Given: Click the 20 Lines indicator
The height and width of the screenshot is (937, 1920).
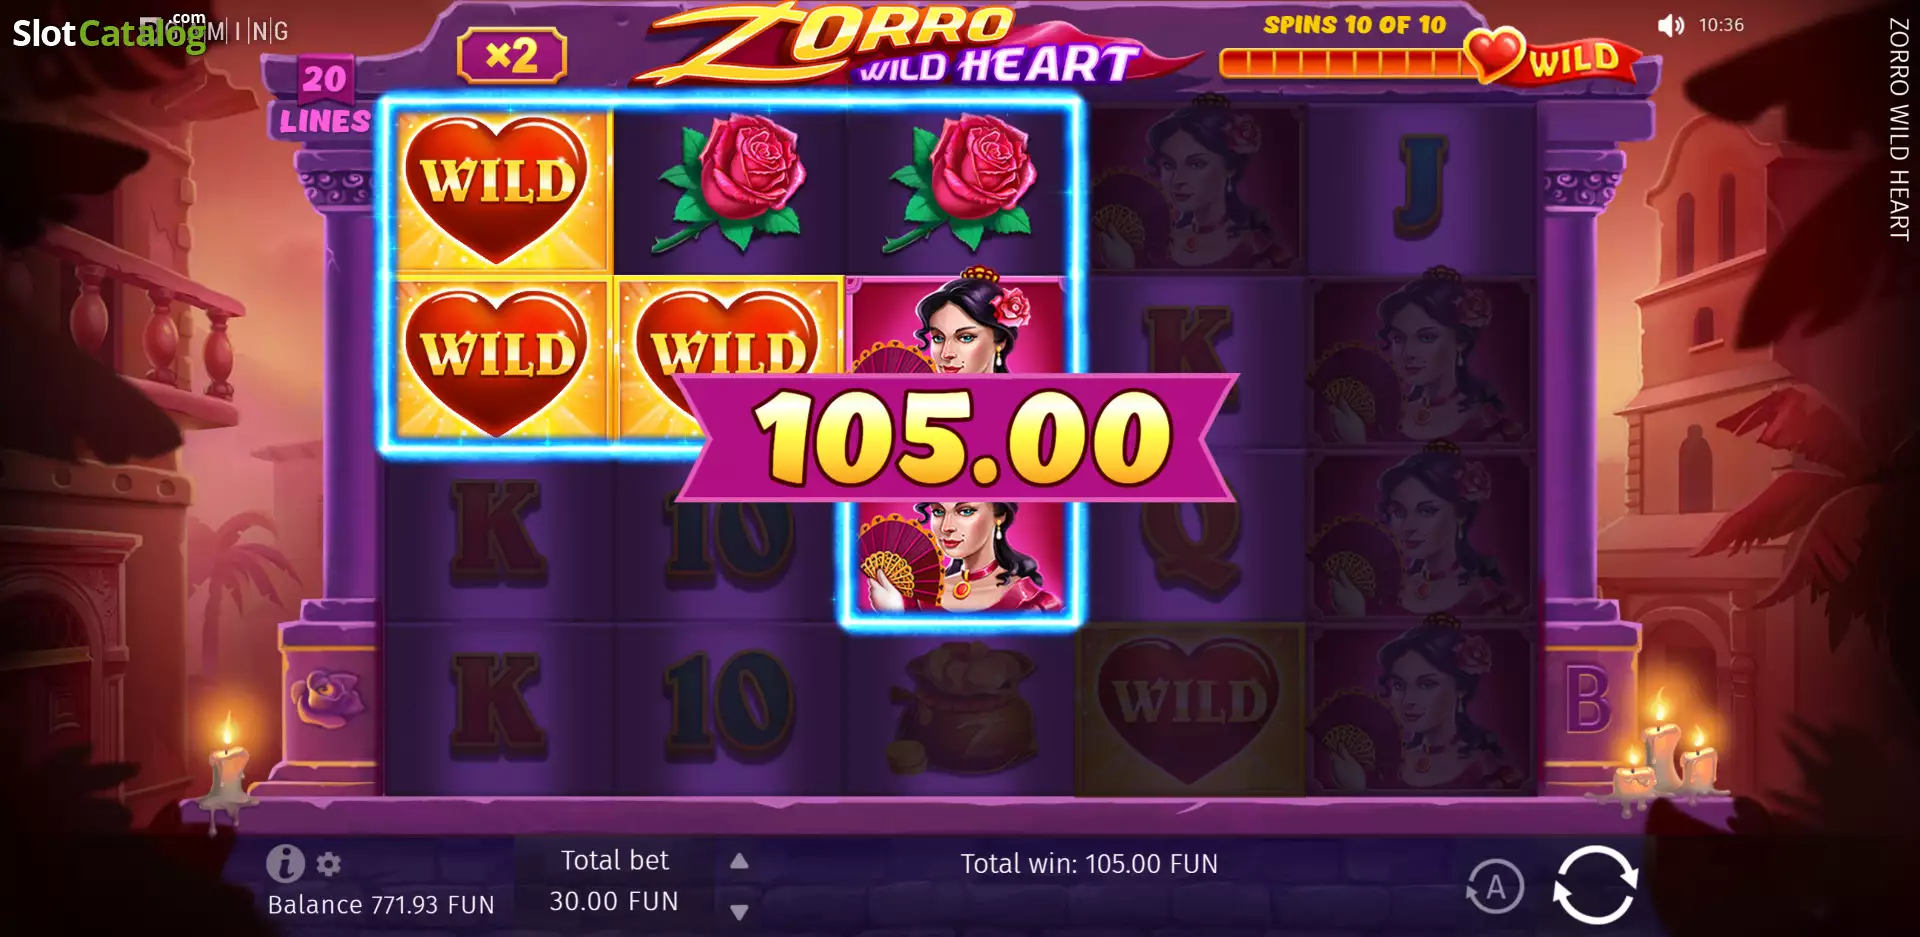Looking at the screenshot, I should point(325,98).
